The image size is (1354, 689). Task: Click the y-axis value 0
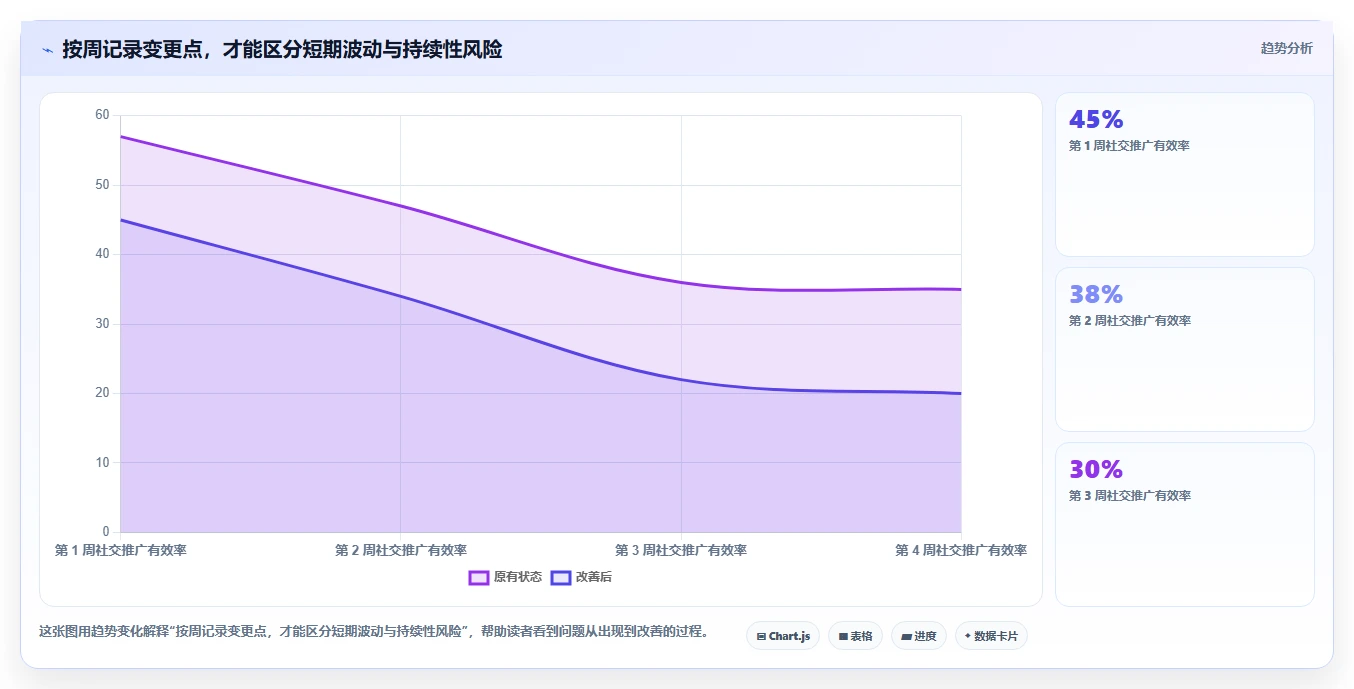click(x=106, y=532)
